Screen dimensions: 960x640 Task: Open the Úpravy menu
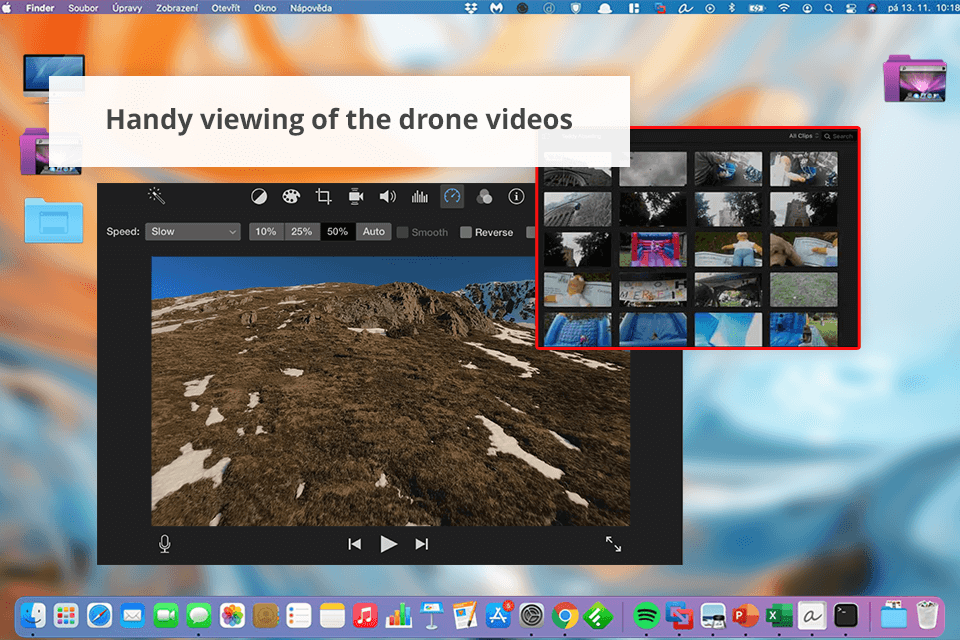pyautogui.click(x=127, y=8)
